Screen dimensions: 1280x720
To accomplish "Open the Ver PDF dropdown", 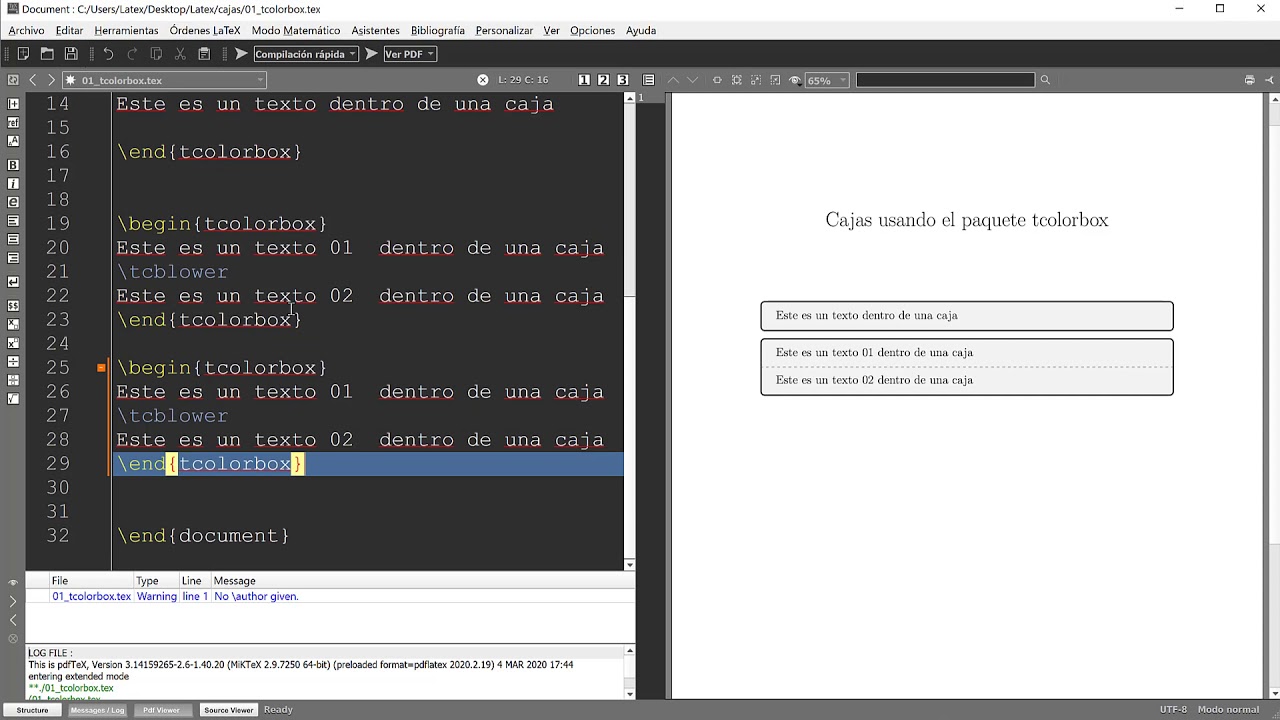I will pyautogui.click(x=409, y=54).
